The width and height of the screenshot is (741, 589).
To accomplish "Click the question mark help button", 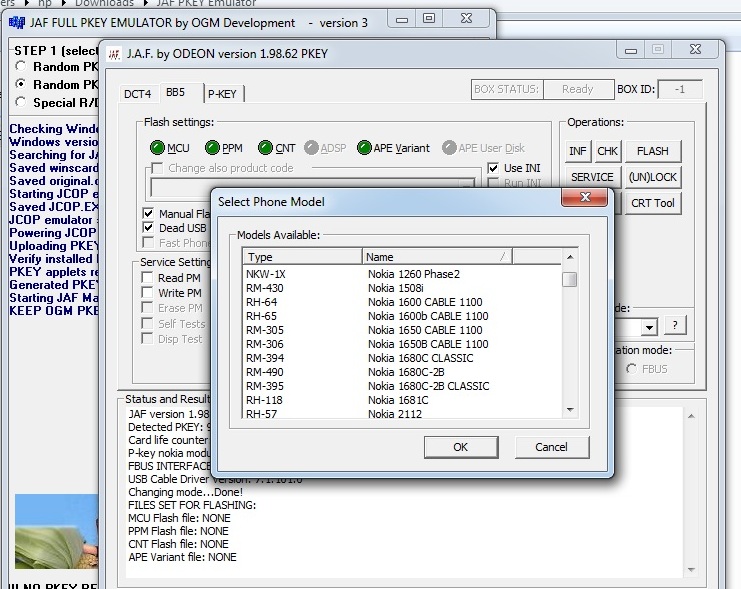I will (x=675, y=325).
